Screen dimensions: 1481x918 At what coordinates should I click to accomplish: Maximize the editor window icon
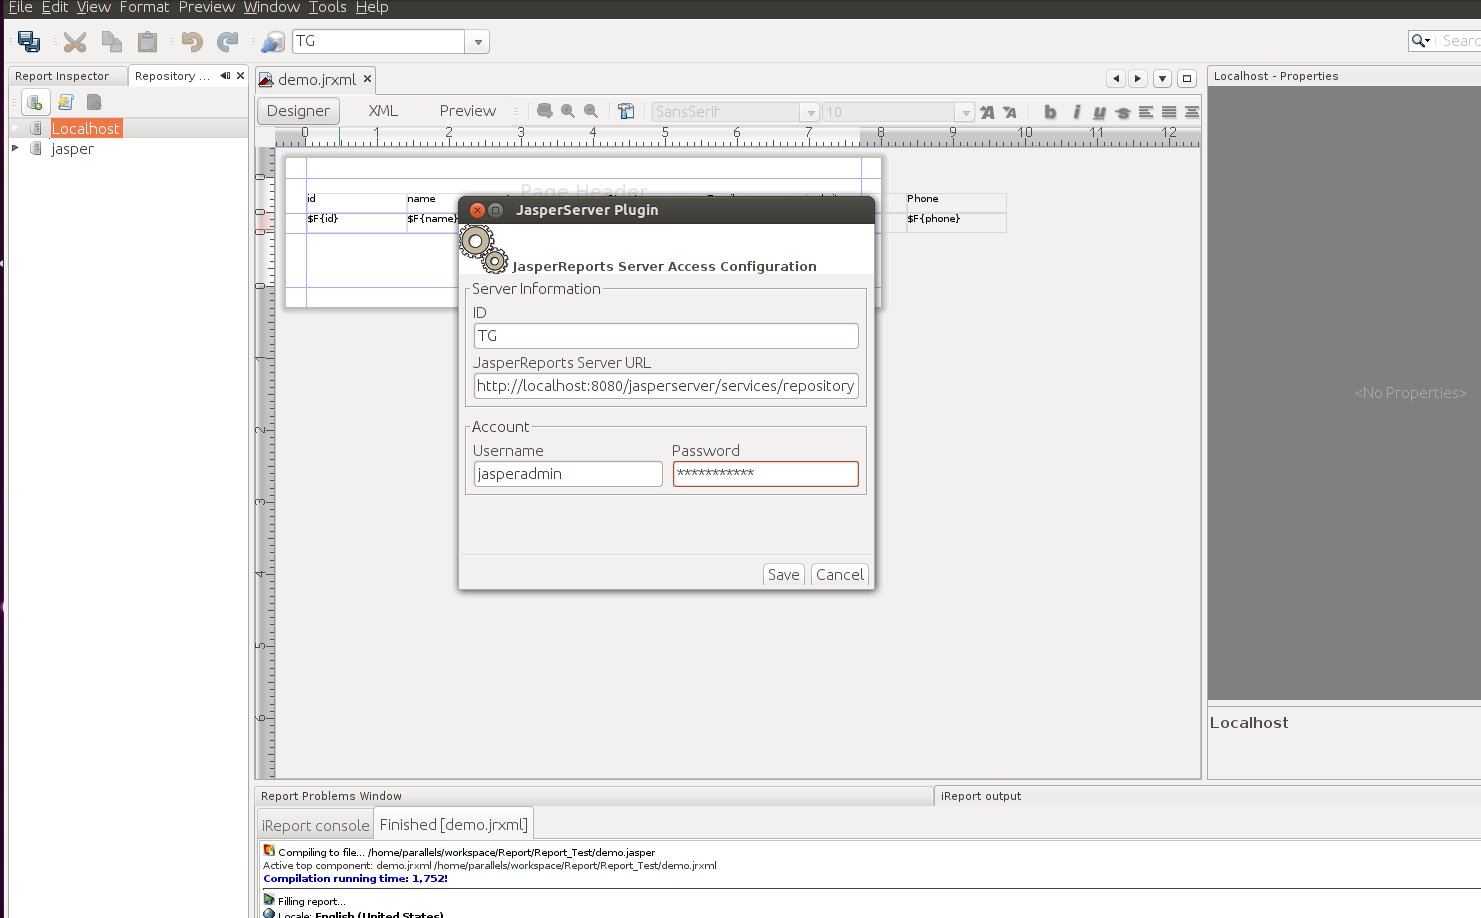tap(1187, 78)
